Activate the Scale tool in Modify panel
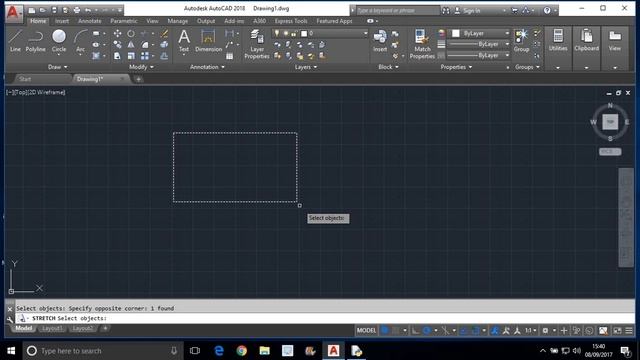The height and width of the screenshot is (360, 640). [x=131, y=56]
